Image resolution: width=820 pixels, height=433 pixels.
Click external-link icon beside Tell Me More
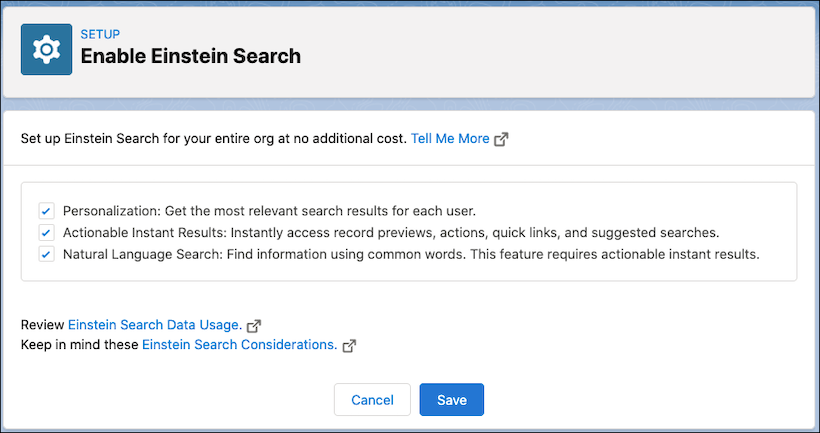pos(501,139)
